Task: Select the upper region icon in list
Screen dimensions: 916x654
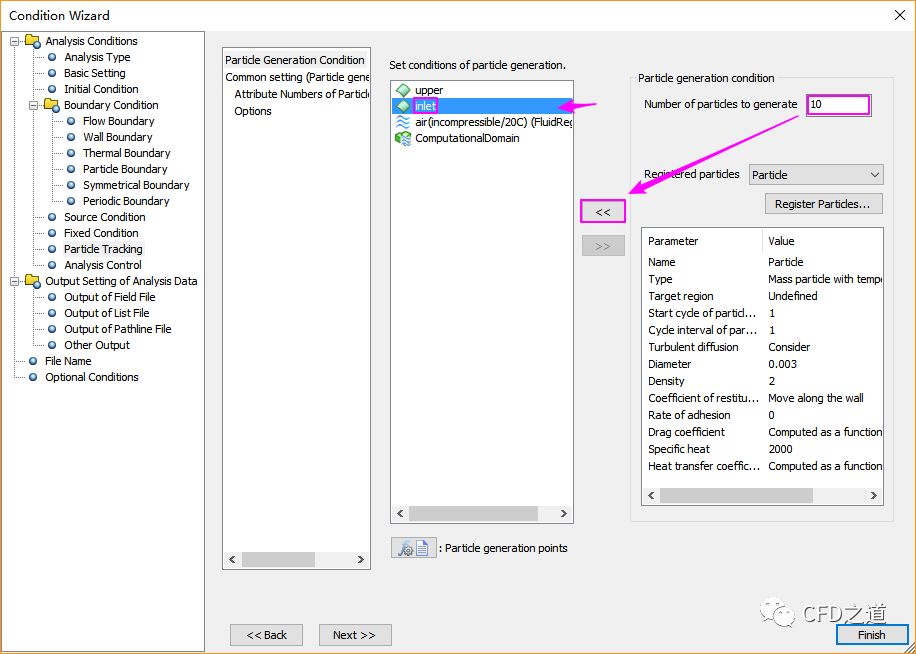Action: 403,90
